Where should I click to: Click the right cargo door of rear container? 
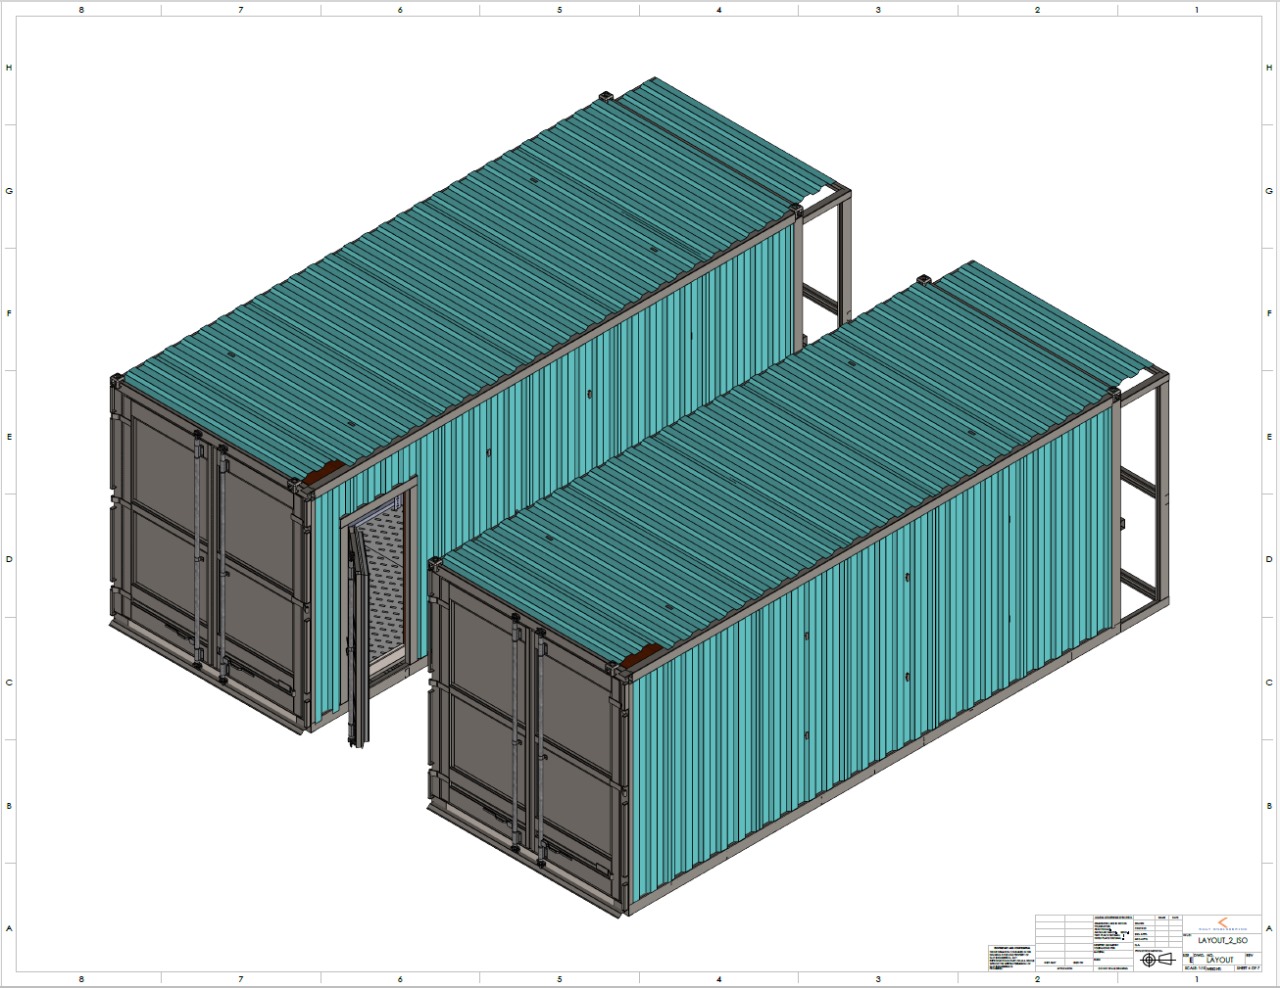pyautogui.click(x=258, y=580)
